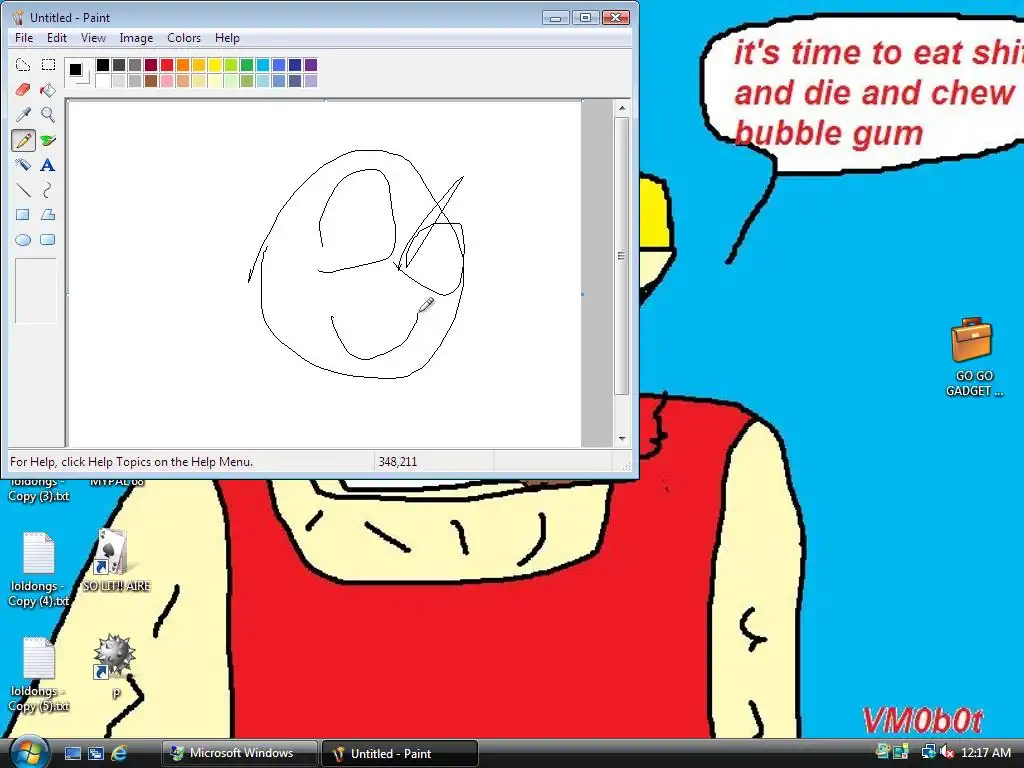This screenshot has width=1024, height=768.
Task: Click the Paint icon in the title bar
Action: coord(18,18)
